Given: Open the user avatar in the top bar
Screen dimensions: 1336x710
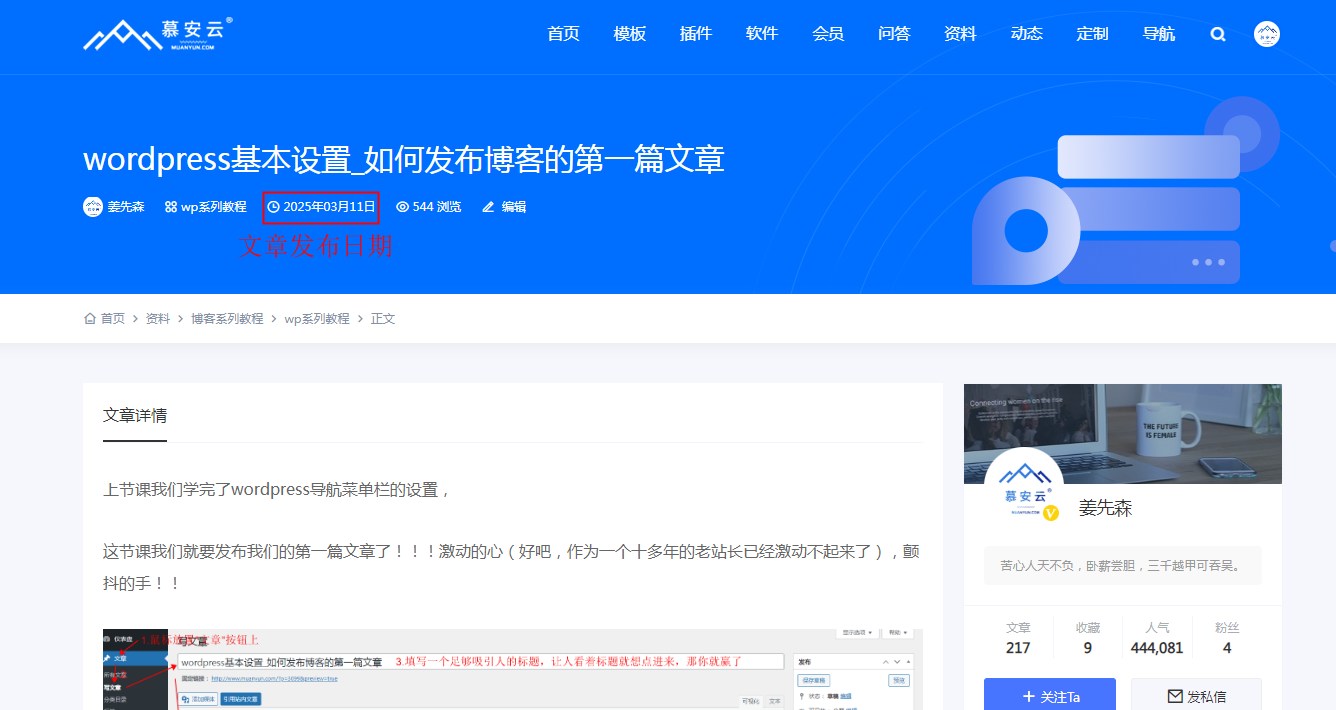Looking at the screenshot, I should click(x=1267, y=34).
